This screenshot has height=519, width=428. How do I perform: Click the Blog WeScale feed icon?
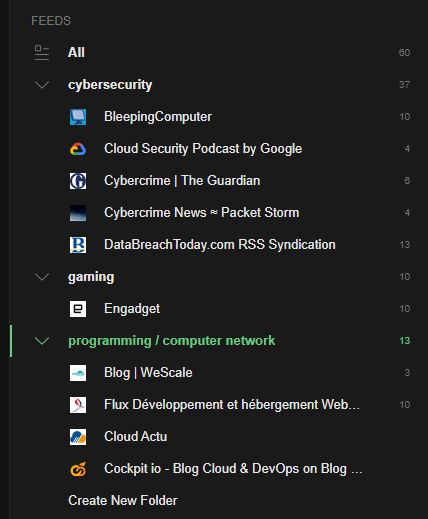pos(78,373)
